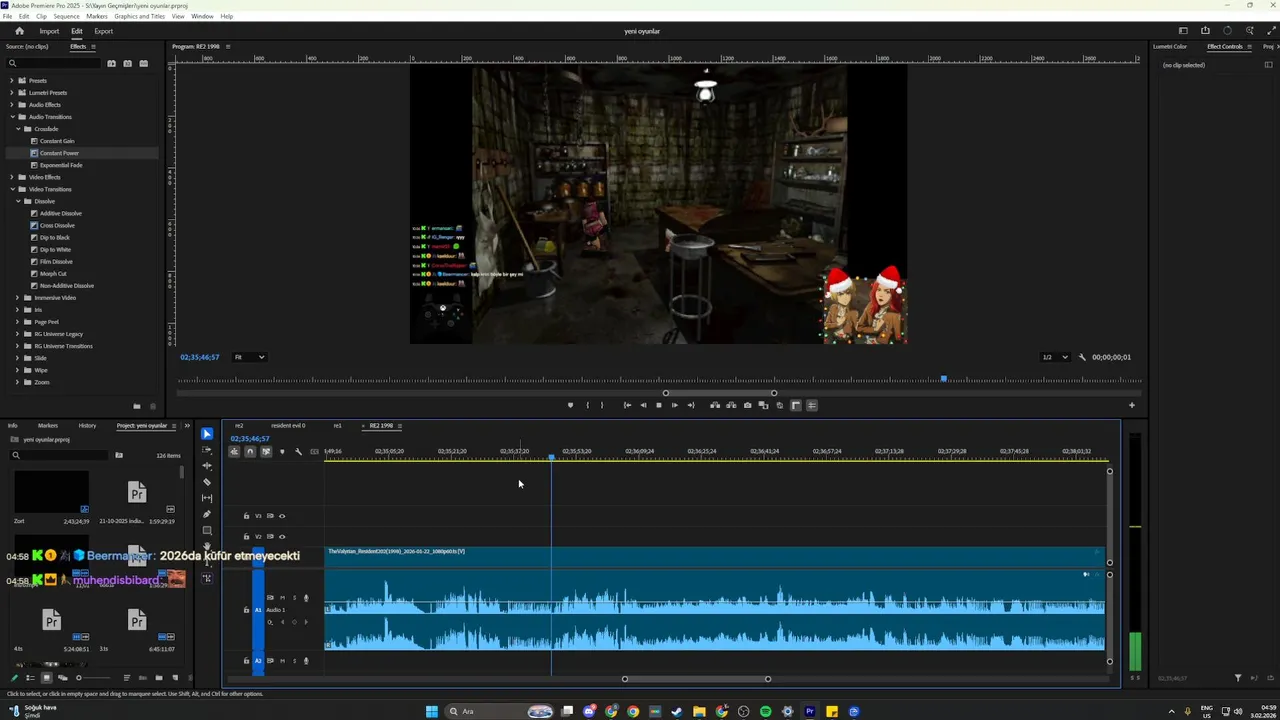This screenshot has height=720, width=1280.
Task: Click the Program Monitor playhead marker
Action: (x=944, y=379)
